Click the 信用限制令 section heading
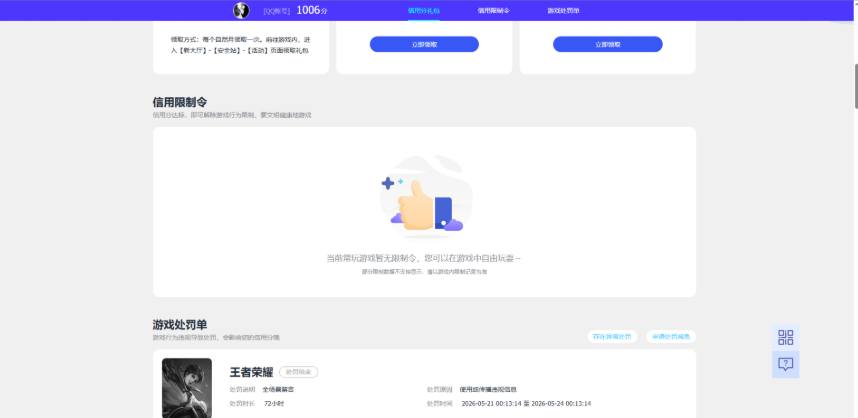Viewport: 858px width, 418px height. tap(180, 102)
